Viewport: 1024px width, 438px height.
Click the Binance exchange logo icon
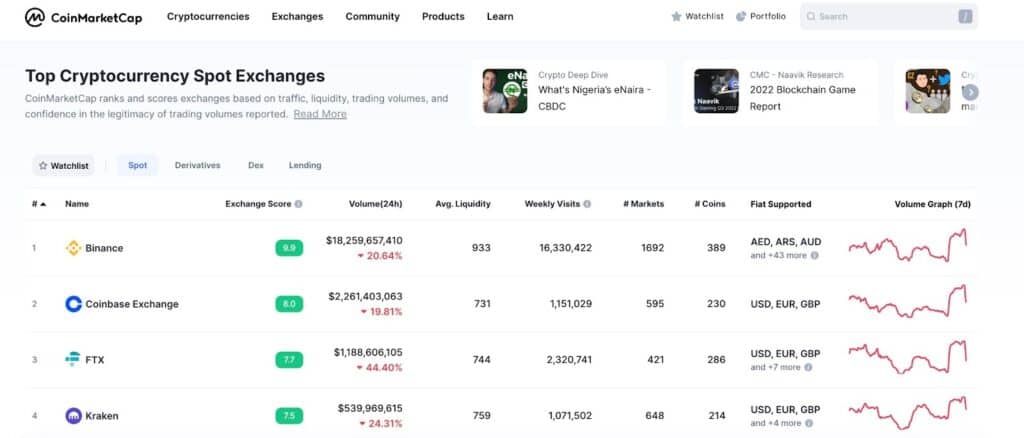(72, 248)
